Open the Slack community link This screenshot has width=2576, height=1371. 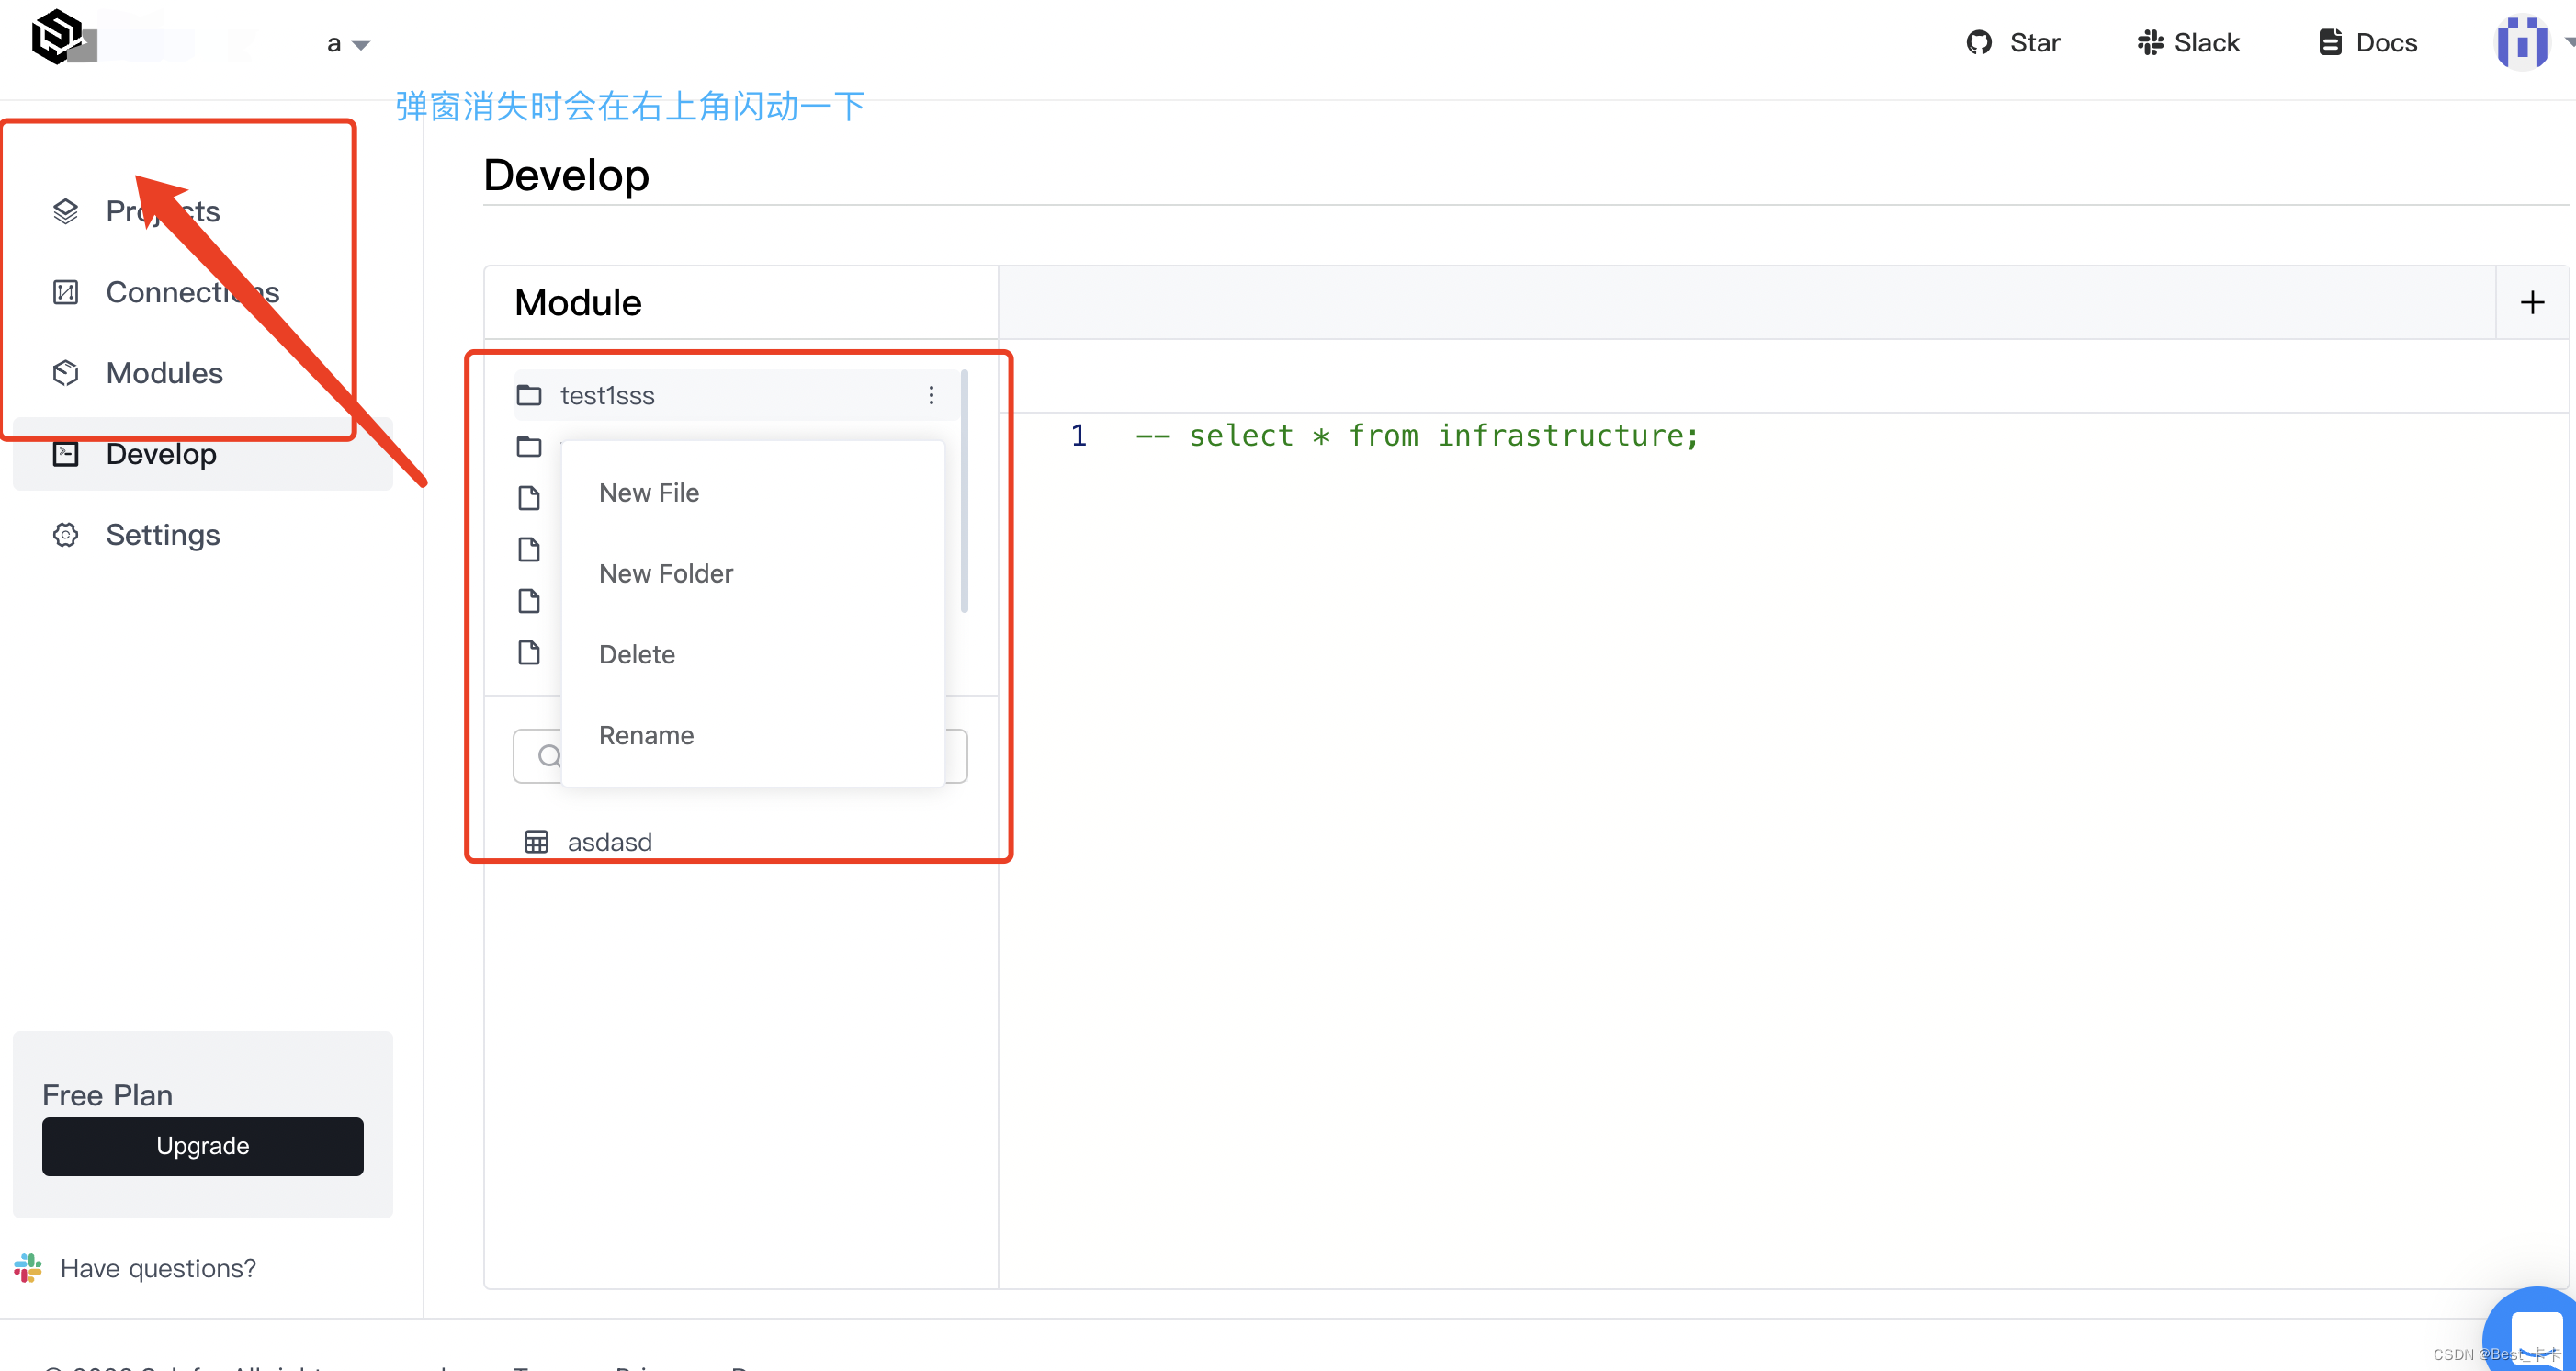(2188, 43)
